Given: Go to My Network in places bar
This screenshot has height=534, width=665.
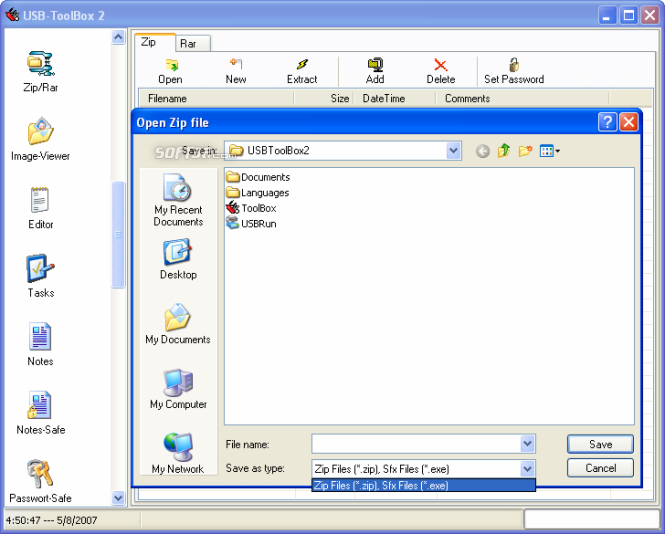Looking at the screenshot, I should tap(178, 453).
